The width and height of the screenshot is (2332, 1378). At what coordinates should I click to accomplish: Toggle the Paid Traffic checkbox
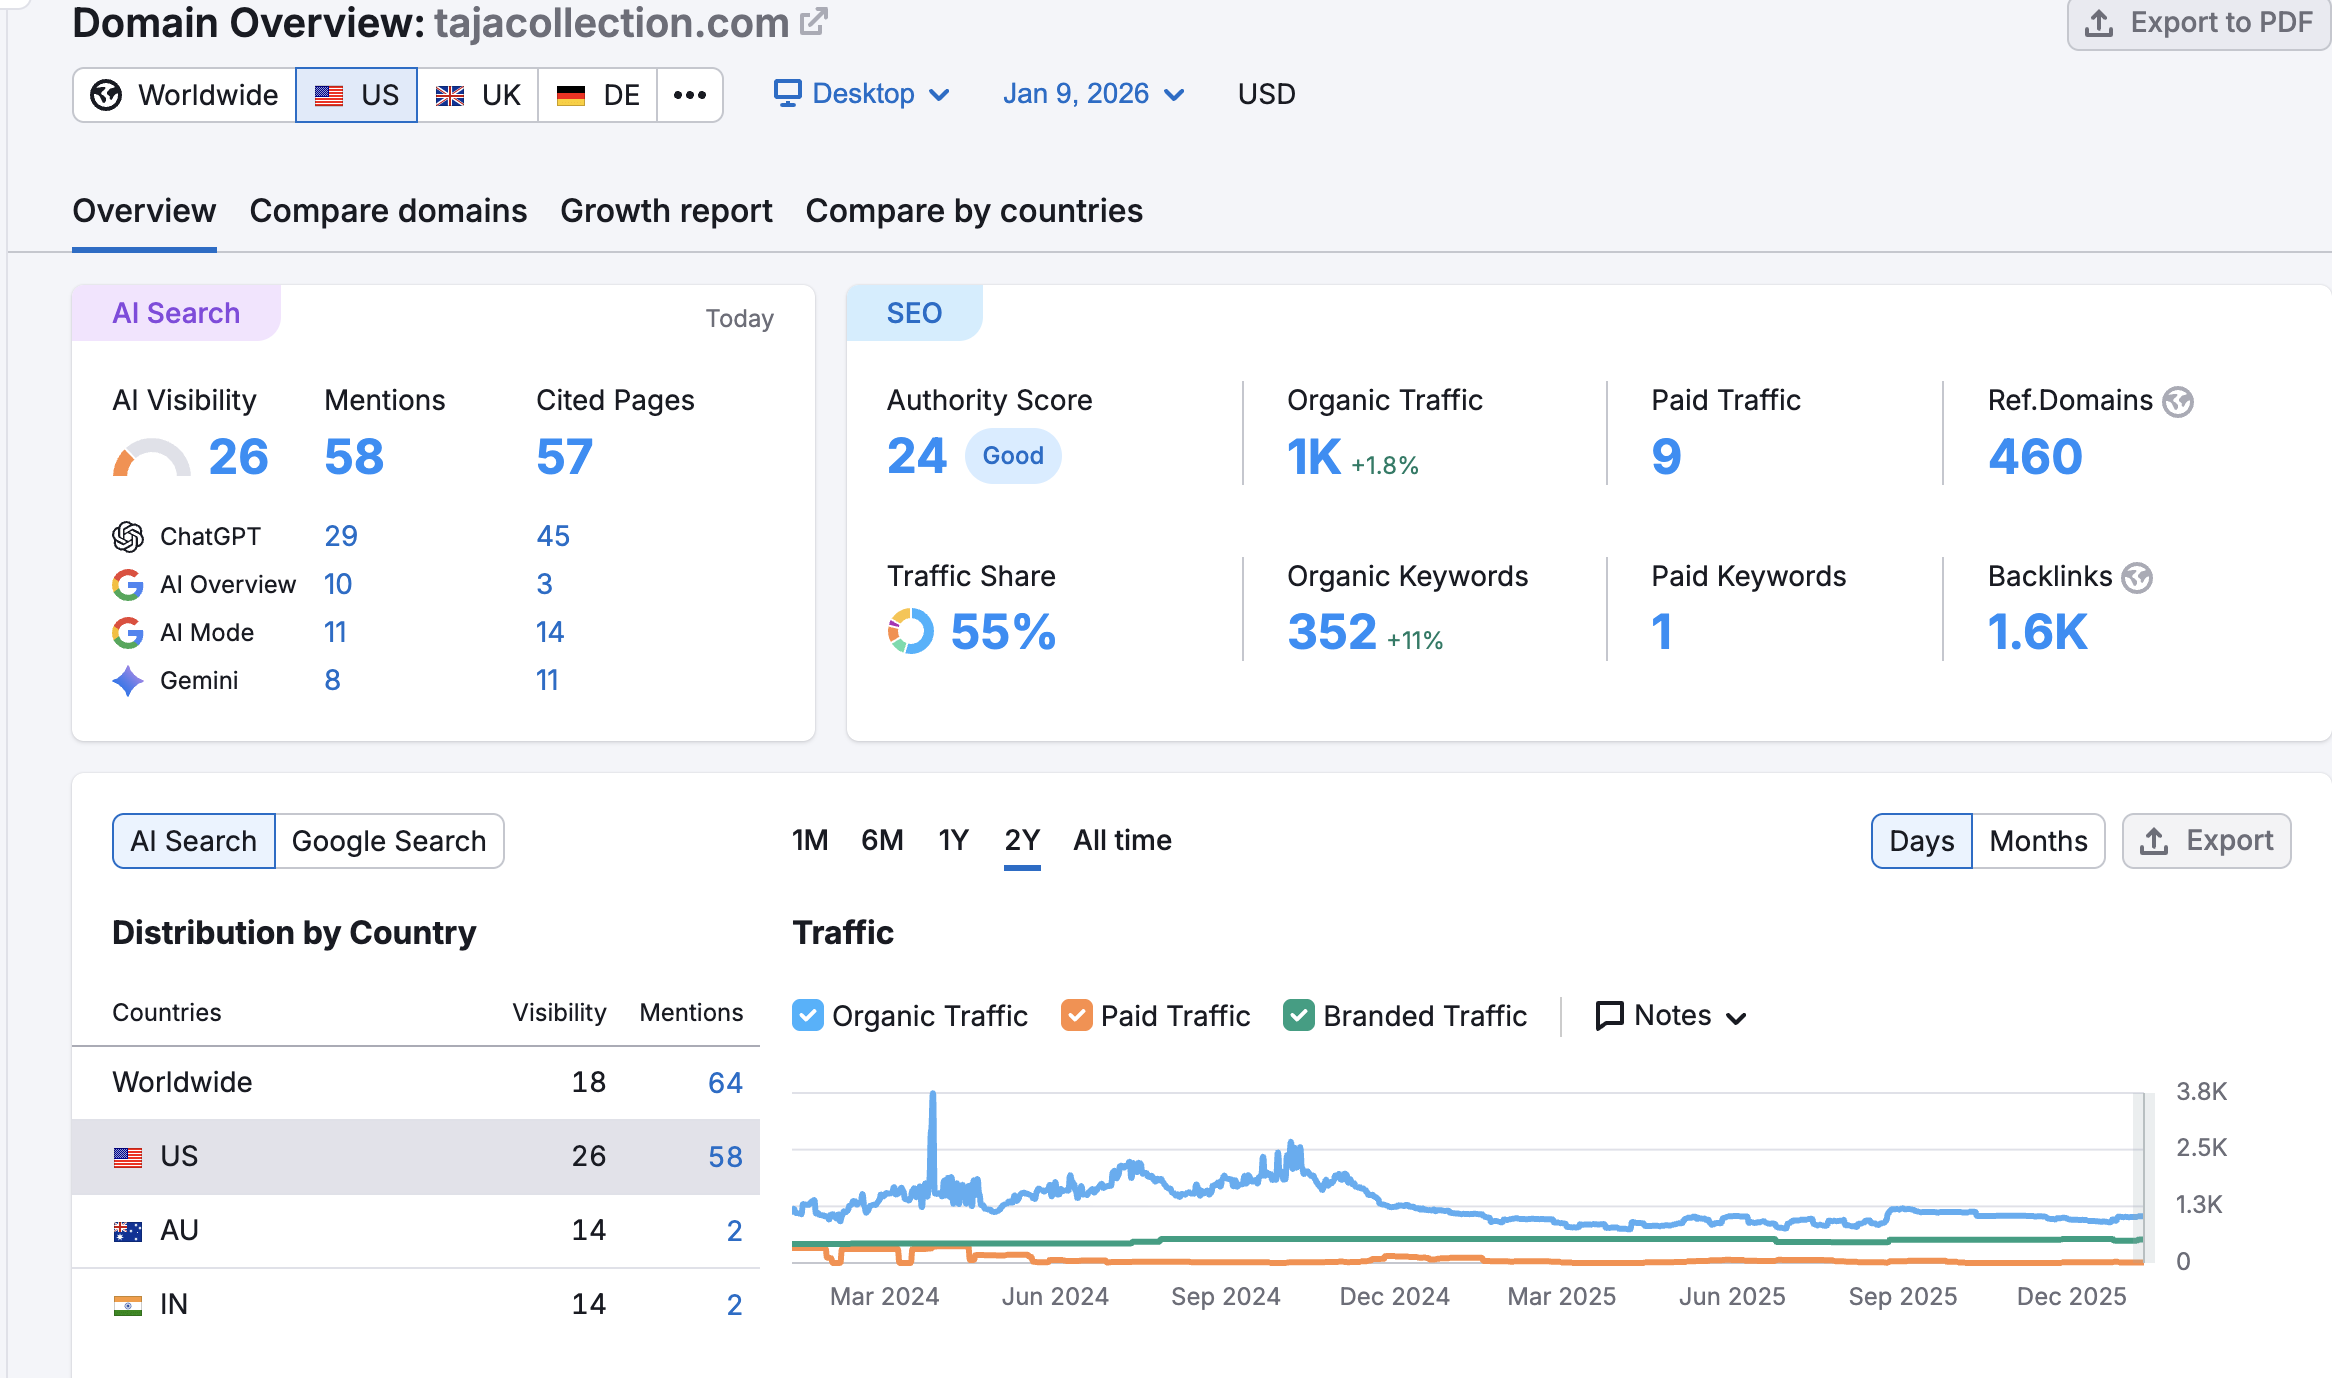pyautogui.click(x=1076, y=1016)
